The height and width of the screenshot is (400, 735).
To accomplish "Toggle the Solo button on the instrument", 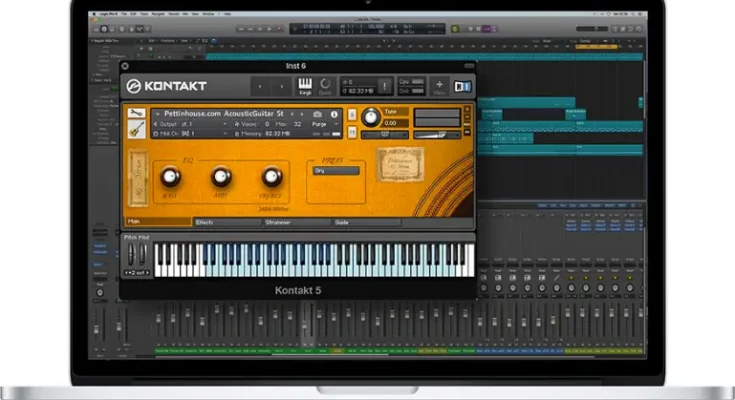I will pyautogui.click(x=353, y=113).
